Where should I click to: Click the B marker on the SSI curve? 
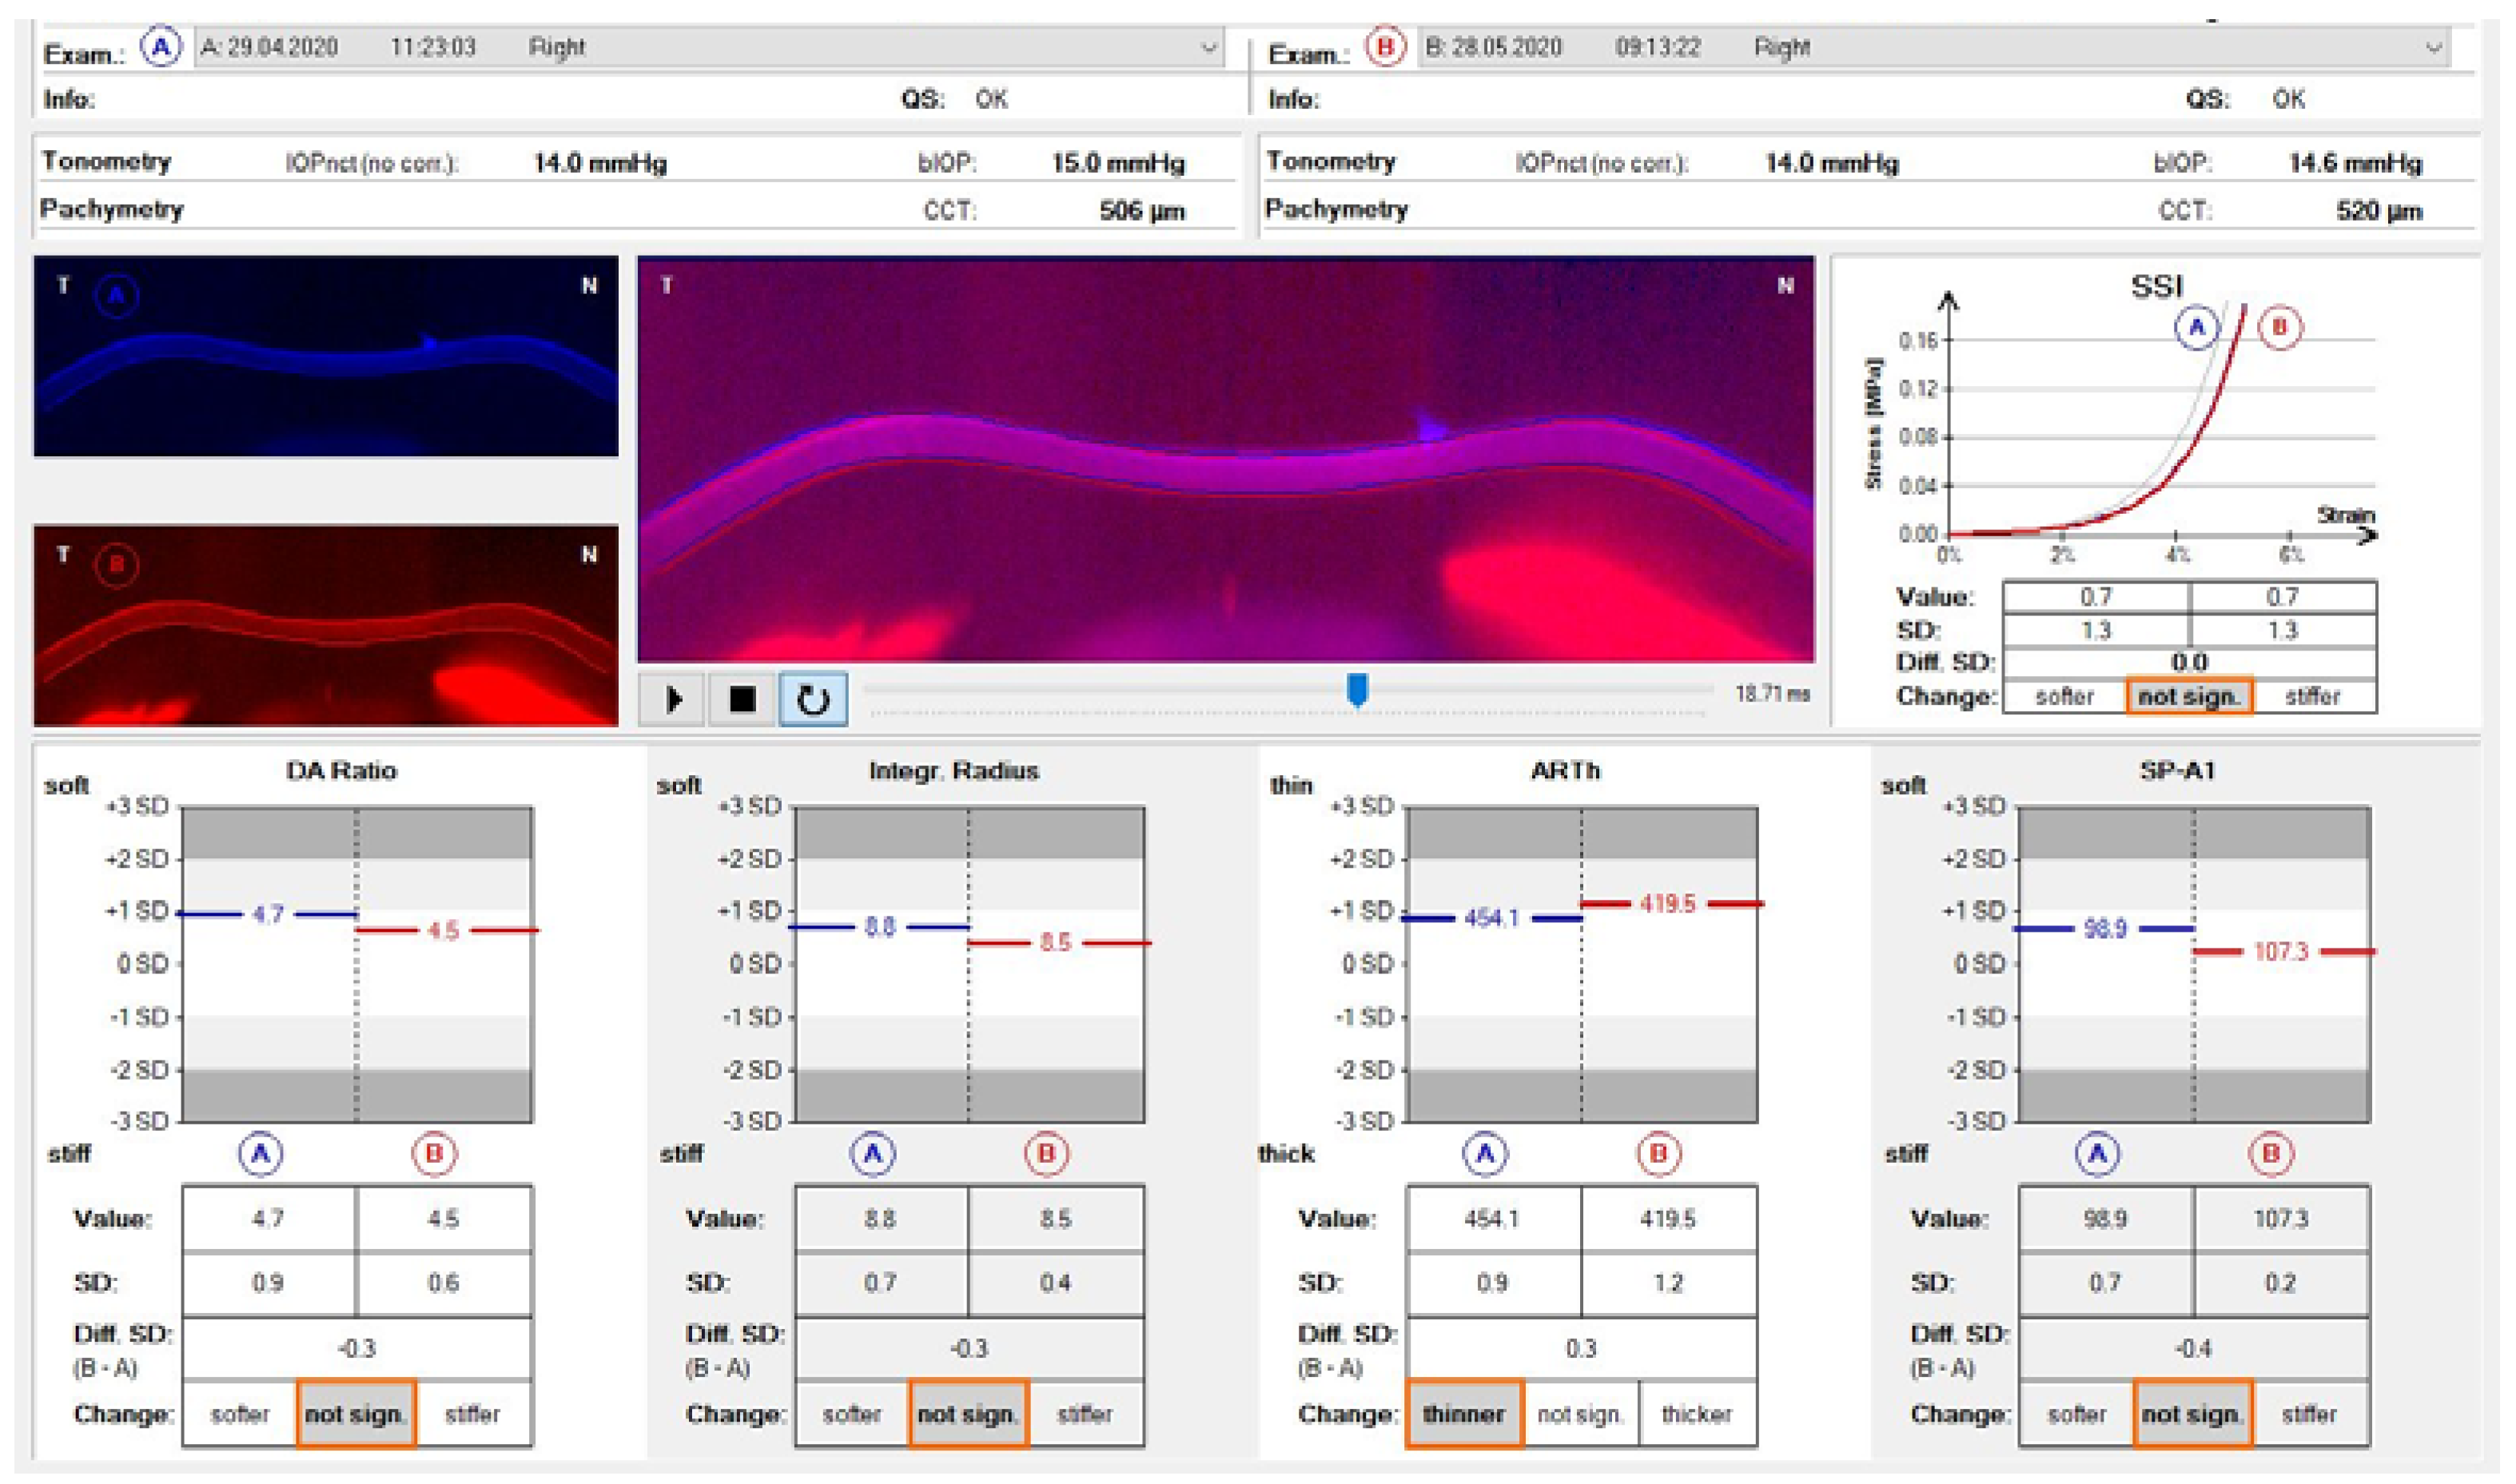pos(2280,328)
